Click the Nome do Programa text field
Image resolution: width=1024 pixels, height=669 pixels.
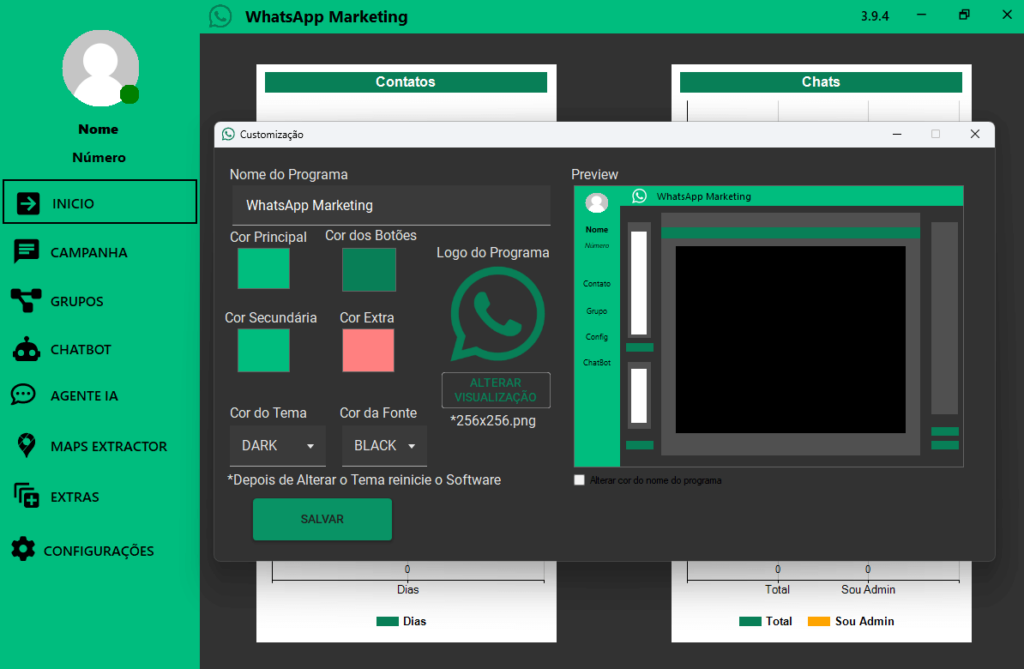[391, 206]
